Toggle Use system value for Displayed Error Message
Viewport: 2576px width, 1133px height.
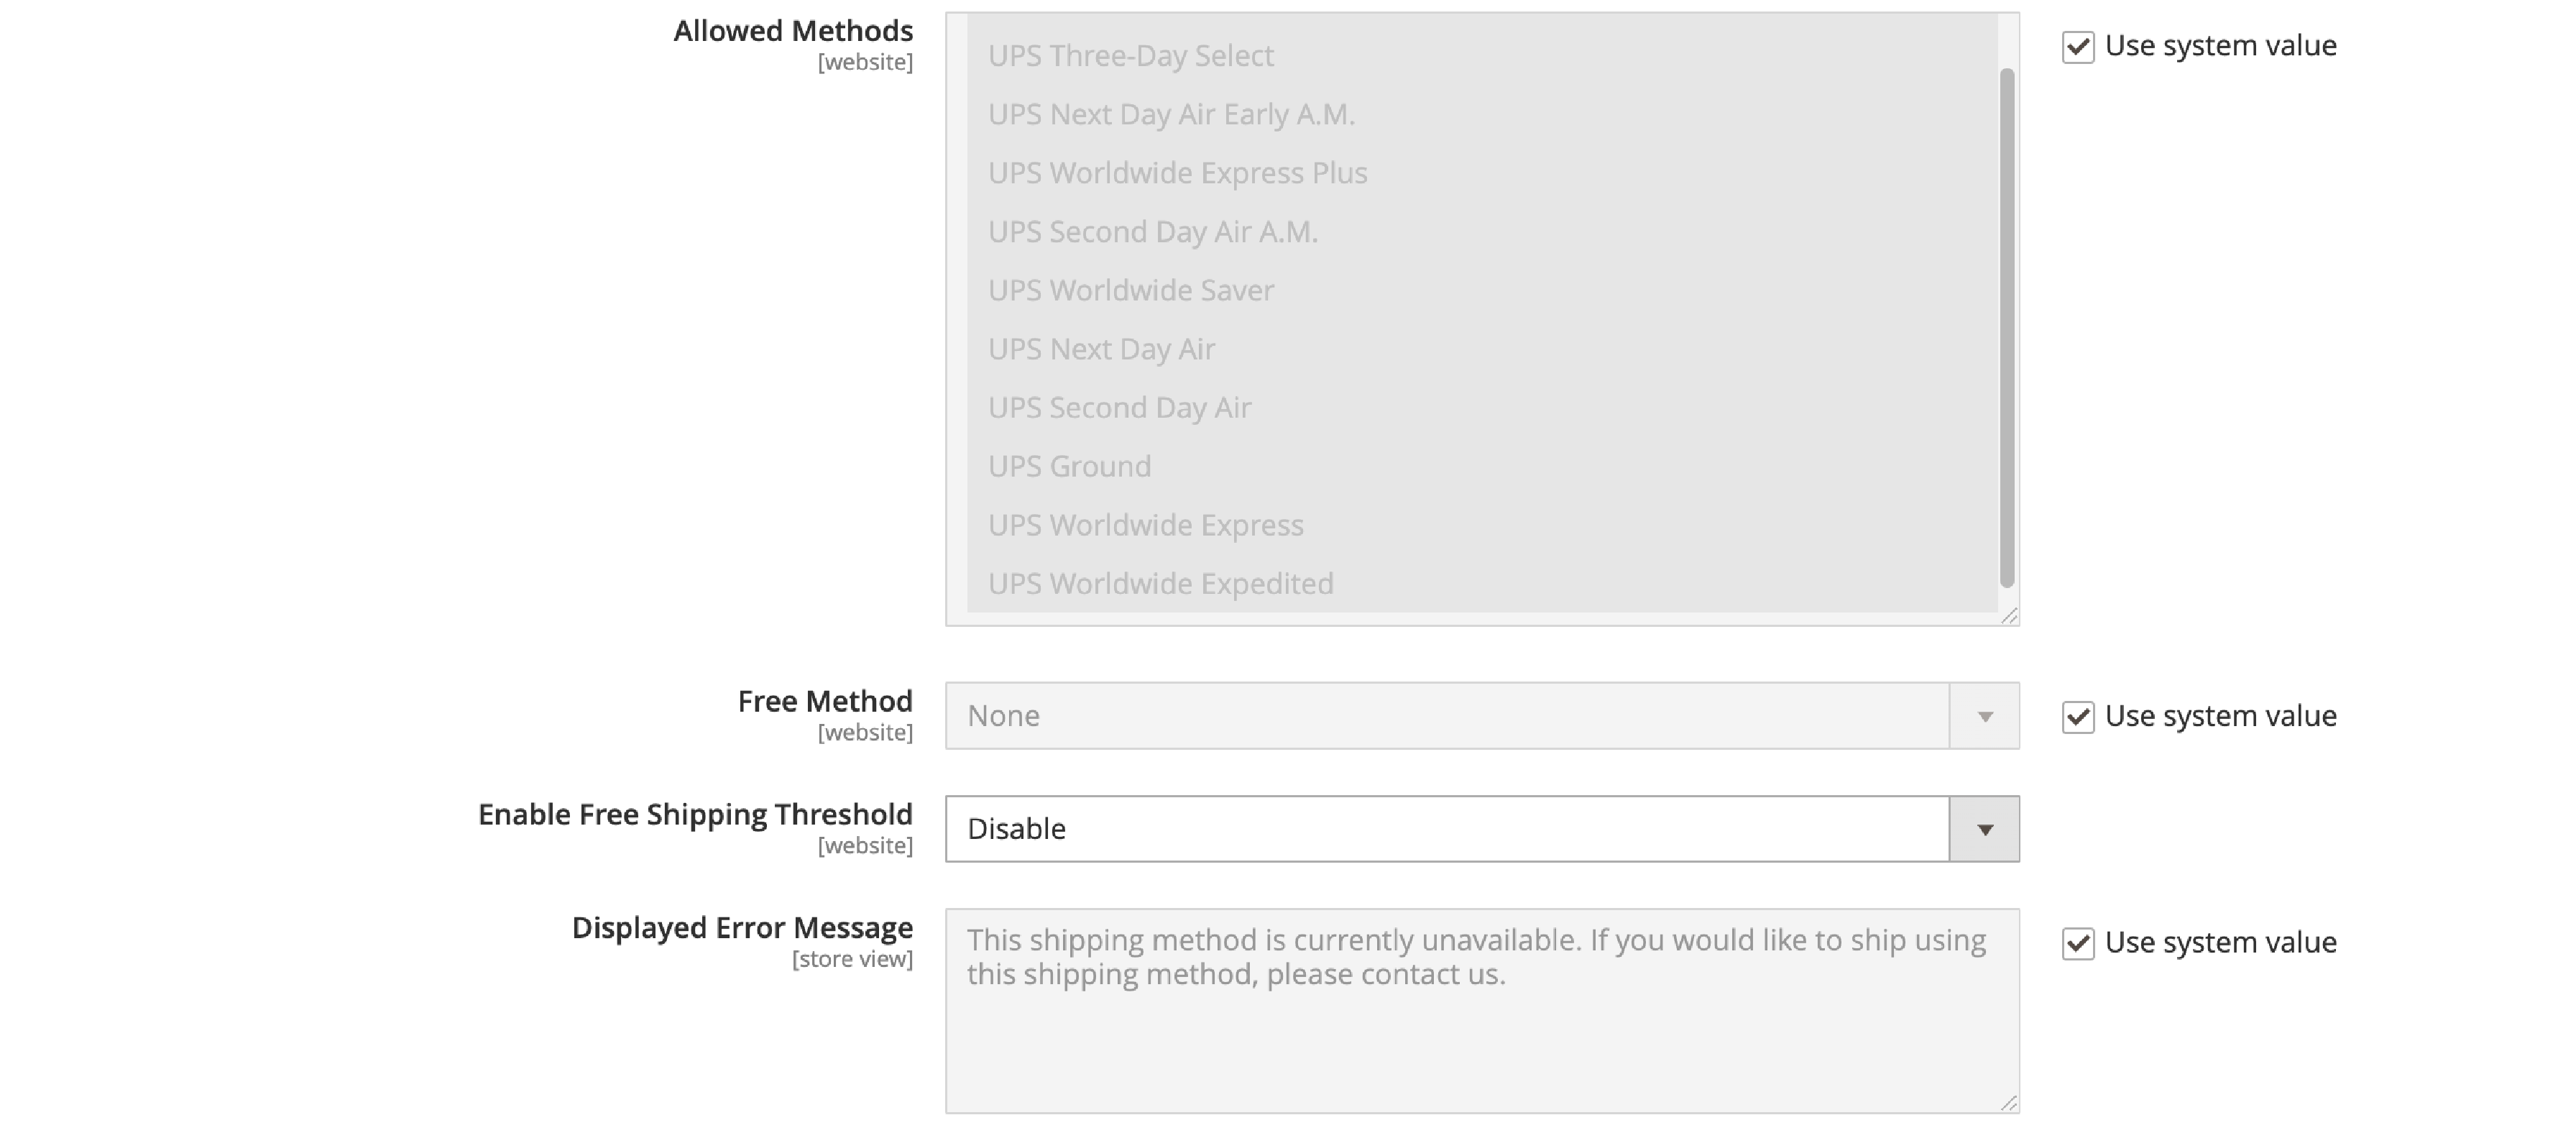[2078, 943]
